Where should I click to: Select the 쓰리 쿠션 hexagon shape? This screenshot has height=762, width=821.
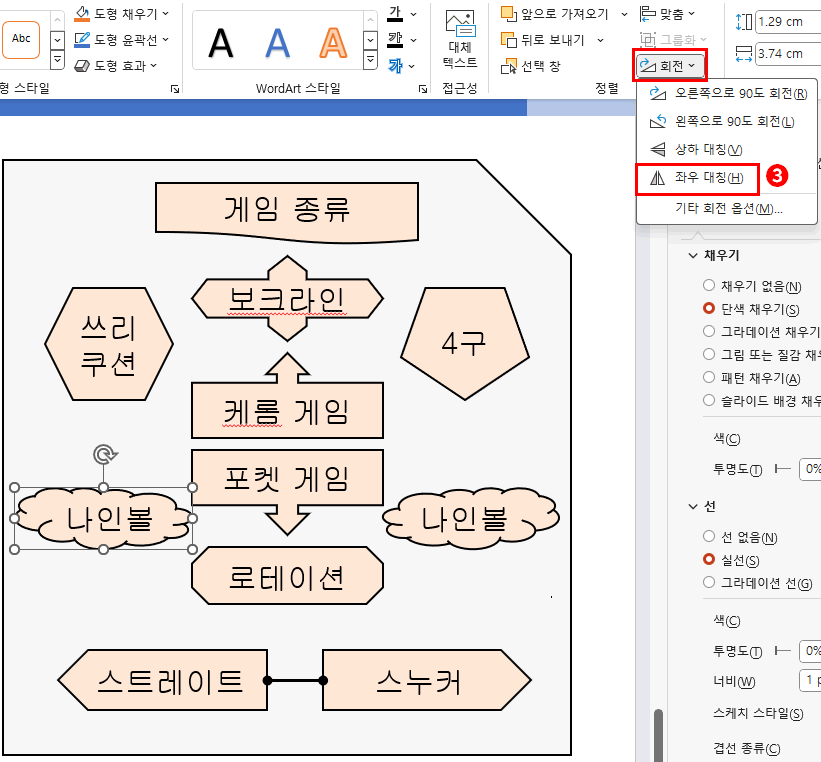point(108,345)
